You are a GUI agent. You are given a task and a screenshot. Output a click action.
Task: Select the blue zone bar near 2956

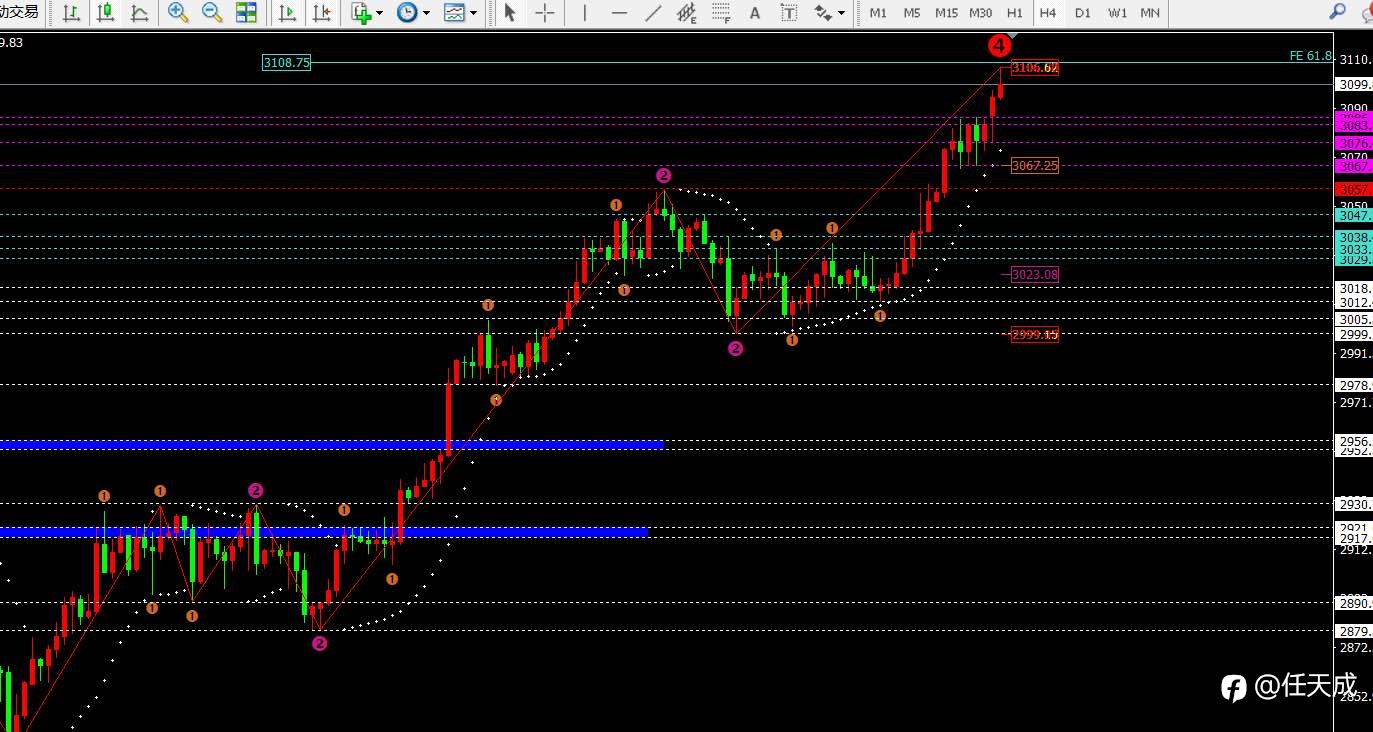[331, 444]
